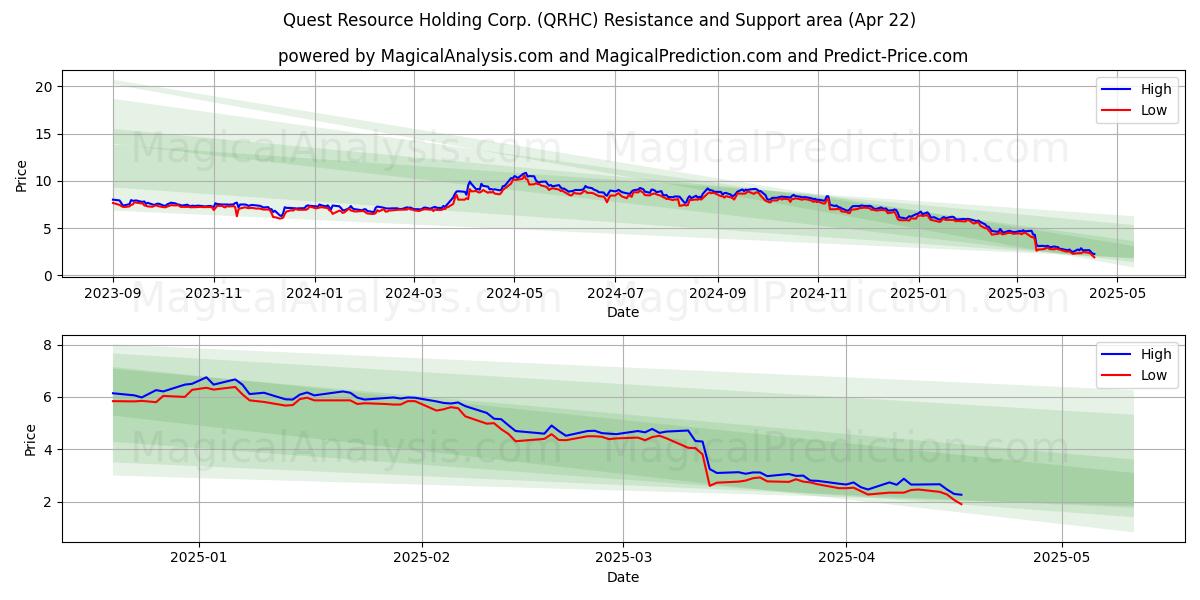Click the '2025-03' date label on bottom chart

click(623, 559)
